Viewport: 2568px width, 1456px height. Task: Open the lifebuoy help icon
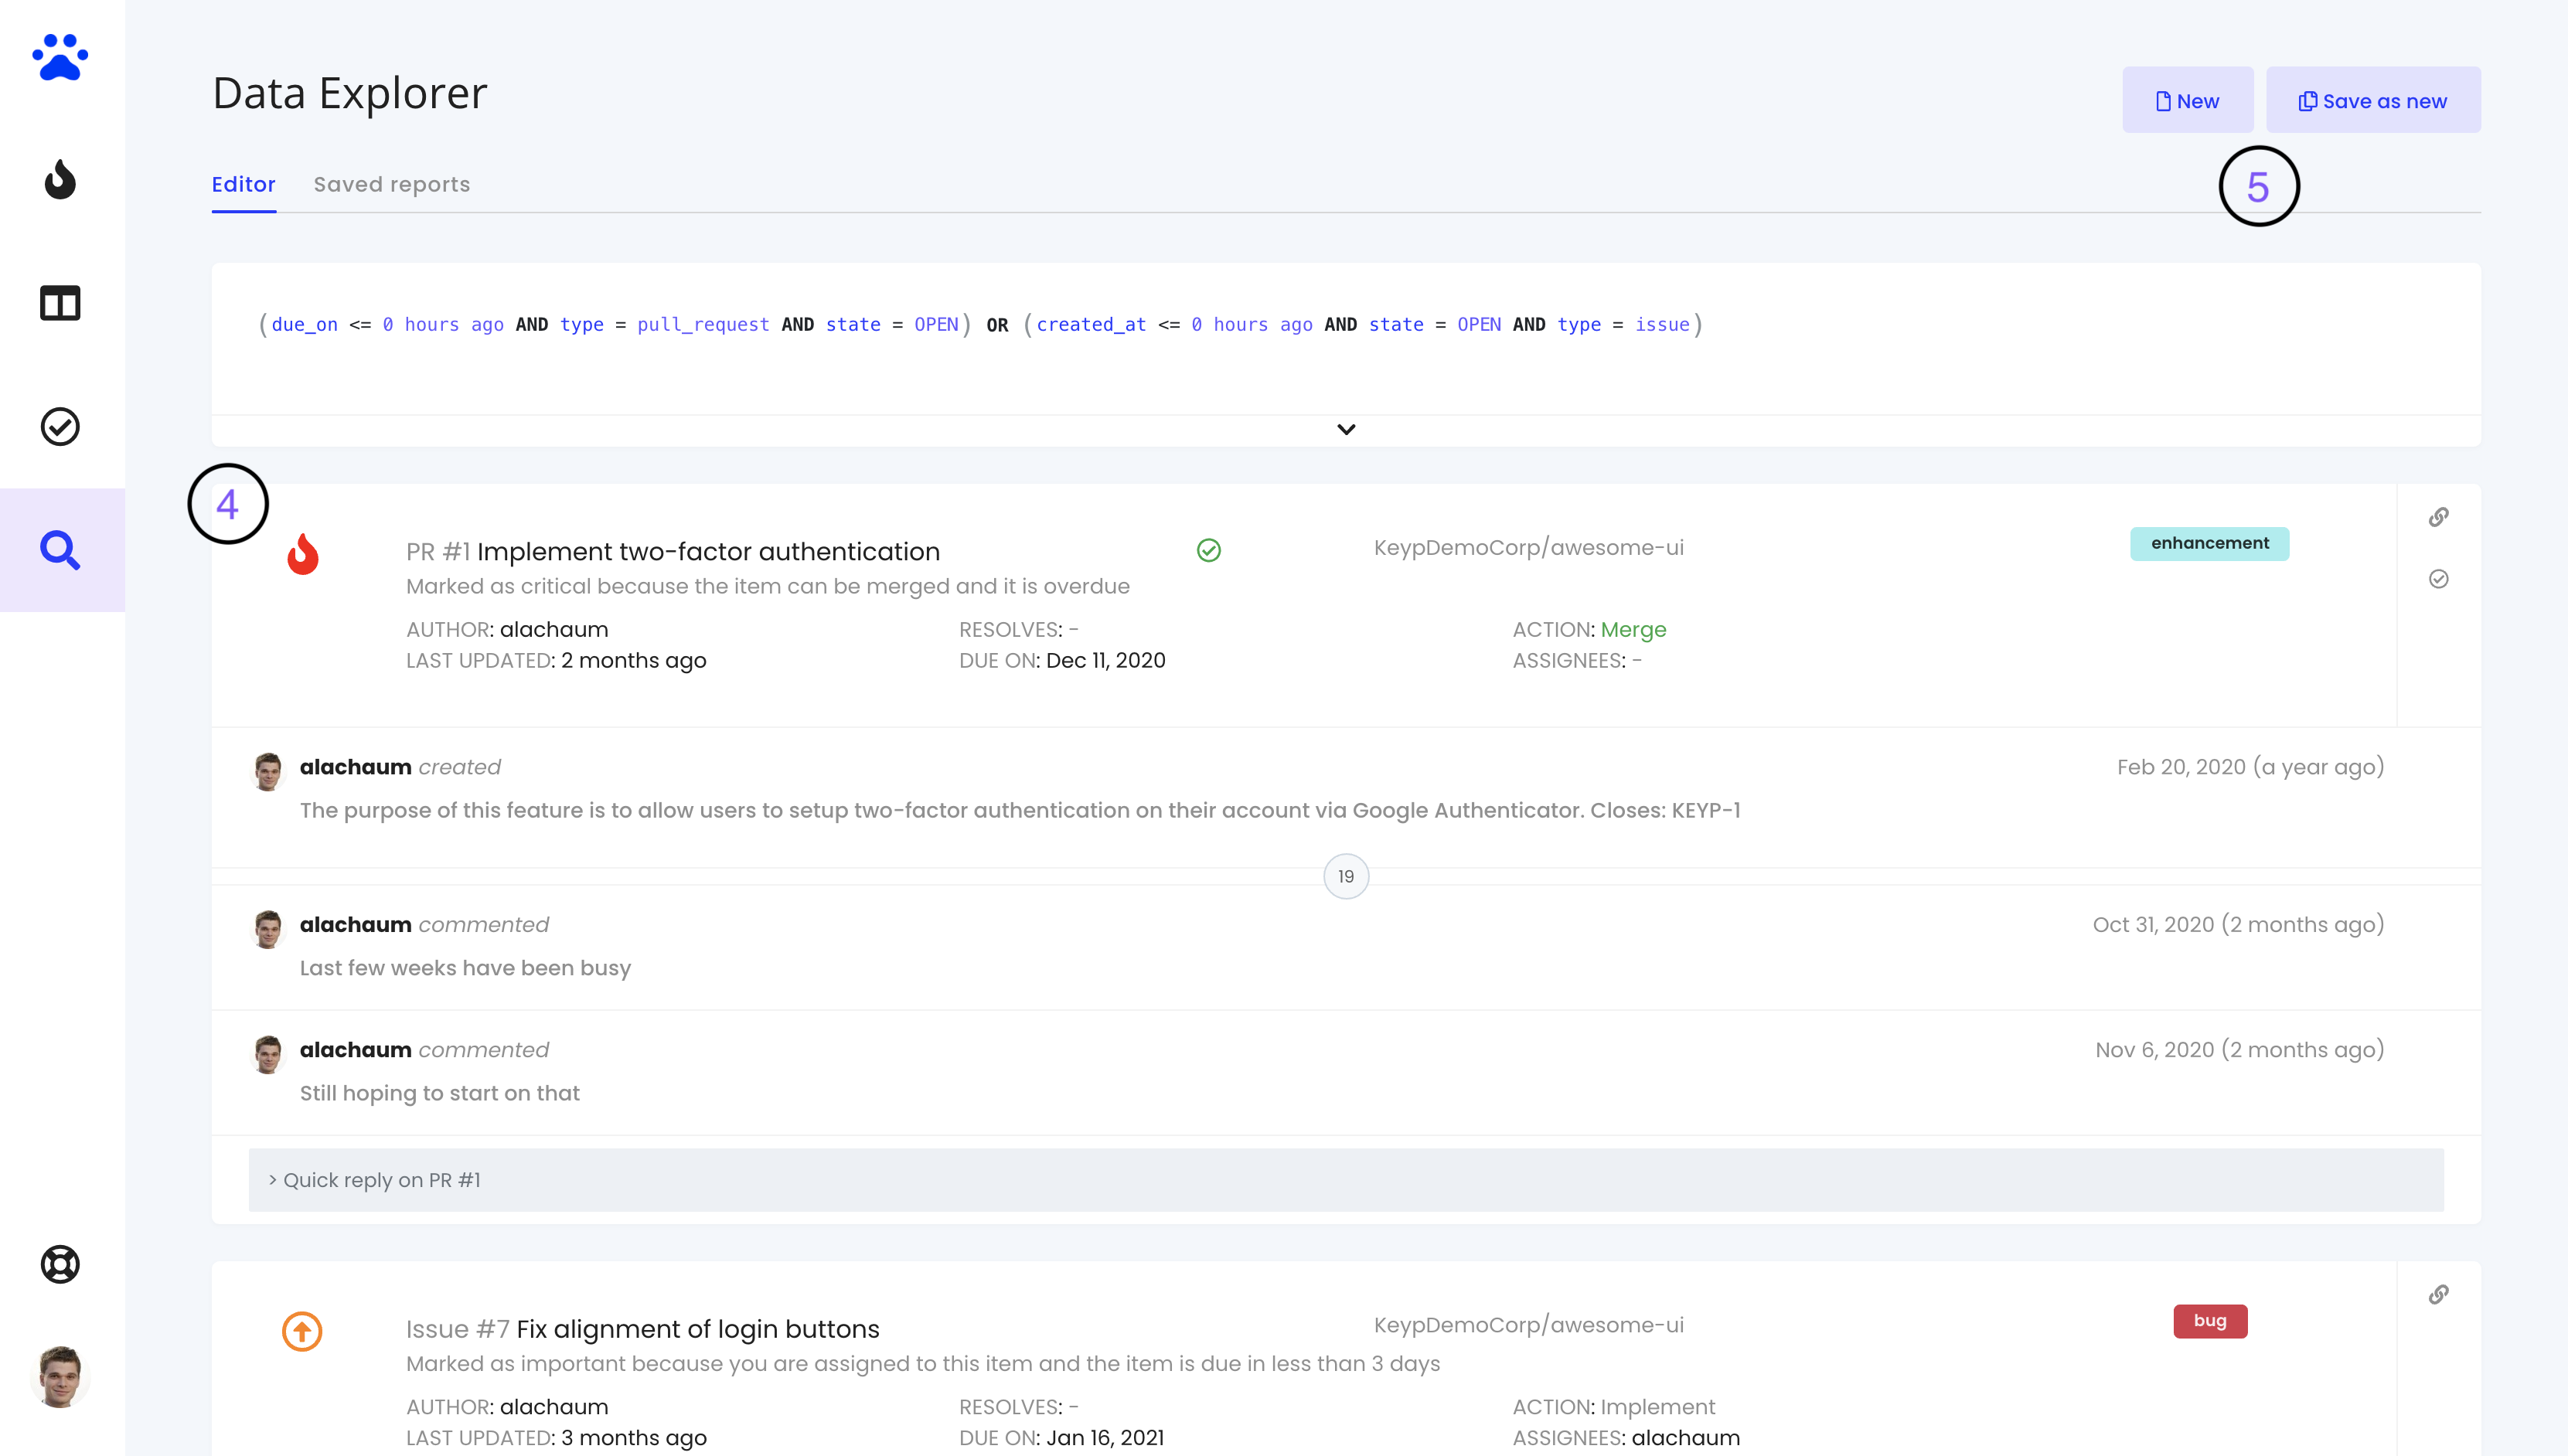point(60,1264)
